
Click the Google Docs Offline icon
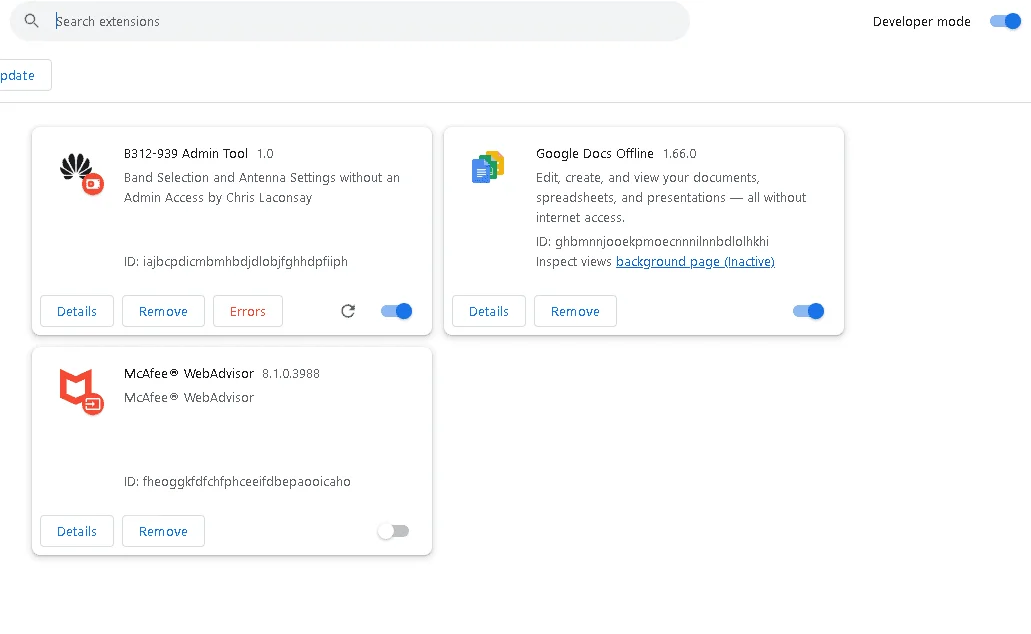(488, 167)
